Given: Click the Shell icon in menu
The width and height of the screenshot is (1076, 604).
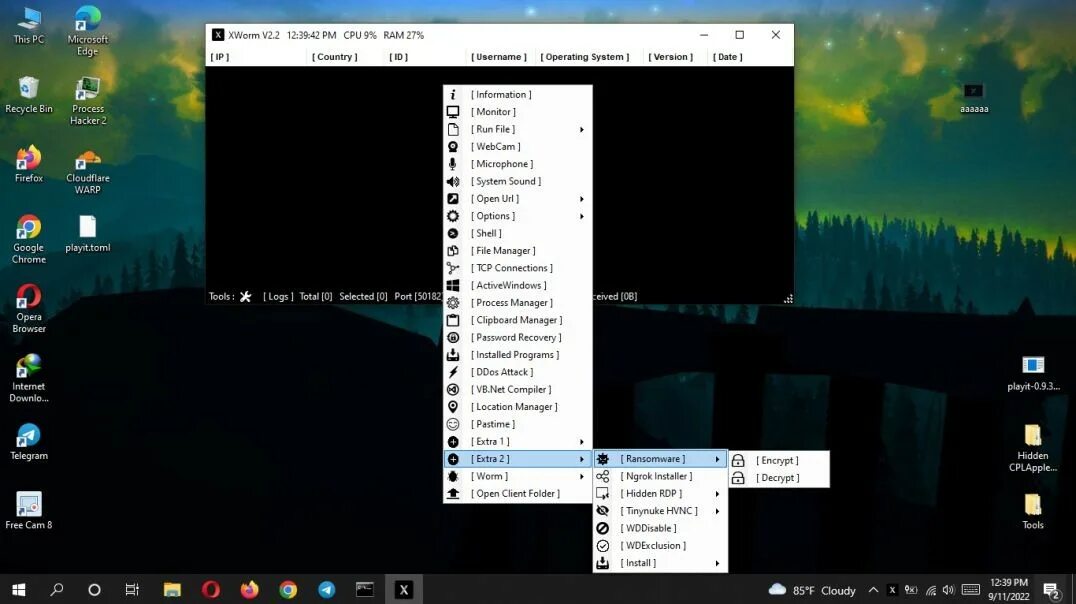Looking at the screenshot, I should click(453, 233).
